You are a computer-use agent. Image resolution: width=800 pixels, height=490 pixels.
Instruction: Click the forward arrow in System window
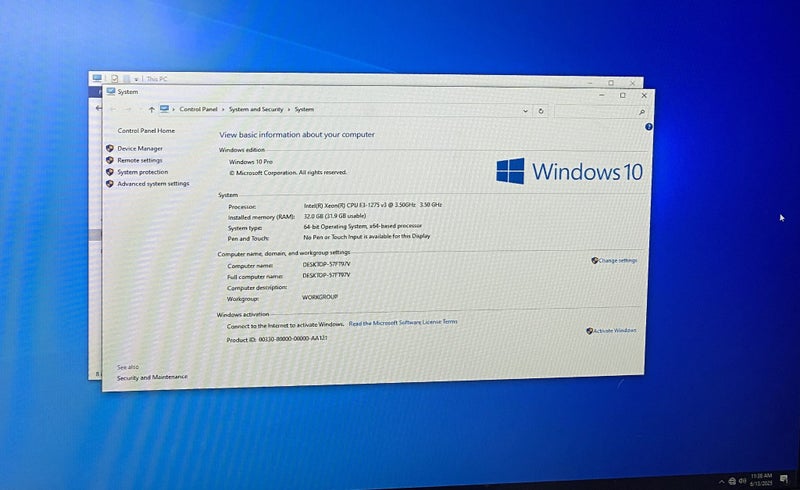point(128,109)
